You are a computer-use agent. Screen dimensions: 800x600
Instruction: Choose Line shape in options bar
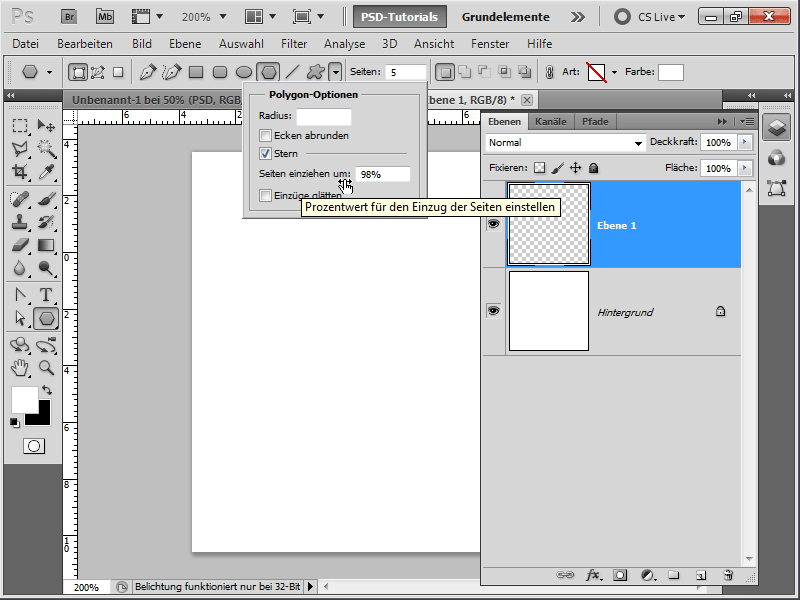[x=292, y=72]
